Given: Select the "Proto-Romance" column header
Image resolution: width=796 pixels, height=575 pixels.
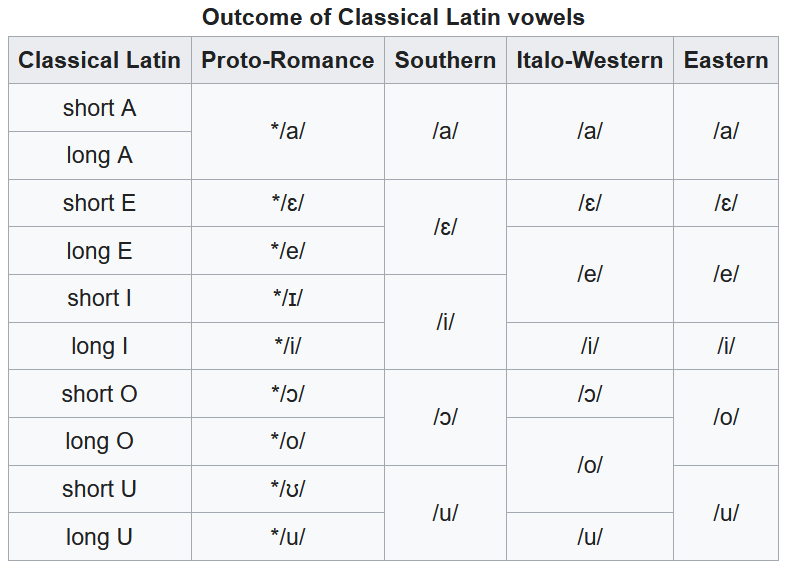Looking at the screenshot, I should click(288, 60).
